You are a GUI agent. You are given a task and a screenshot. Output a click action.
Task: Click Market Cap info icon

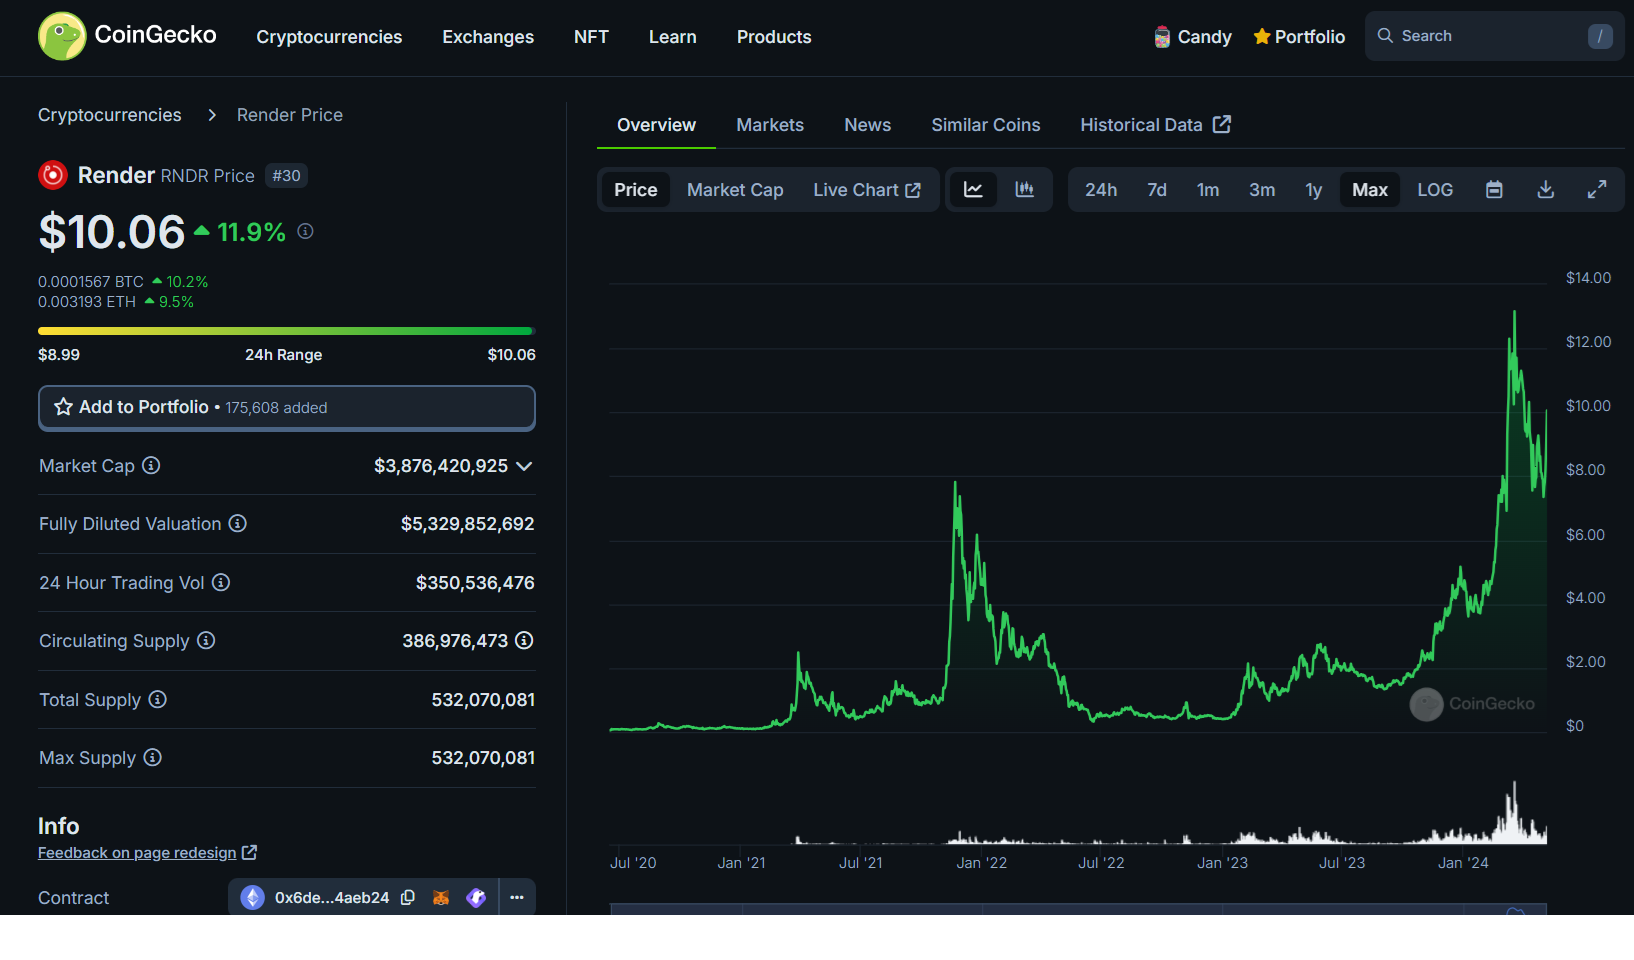(x=151, y=465)
